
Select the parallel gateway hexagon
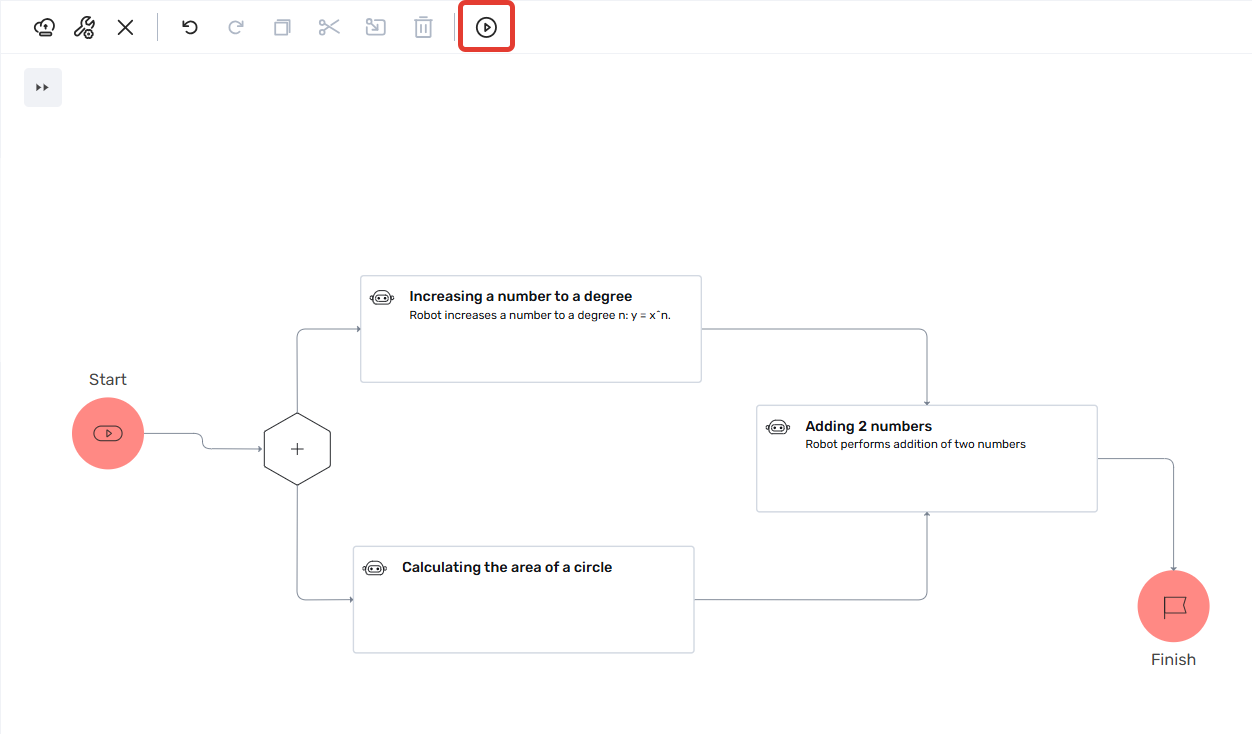pyautogui.click(x=297, y=449)
